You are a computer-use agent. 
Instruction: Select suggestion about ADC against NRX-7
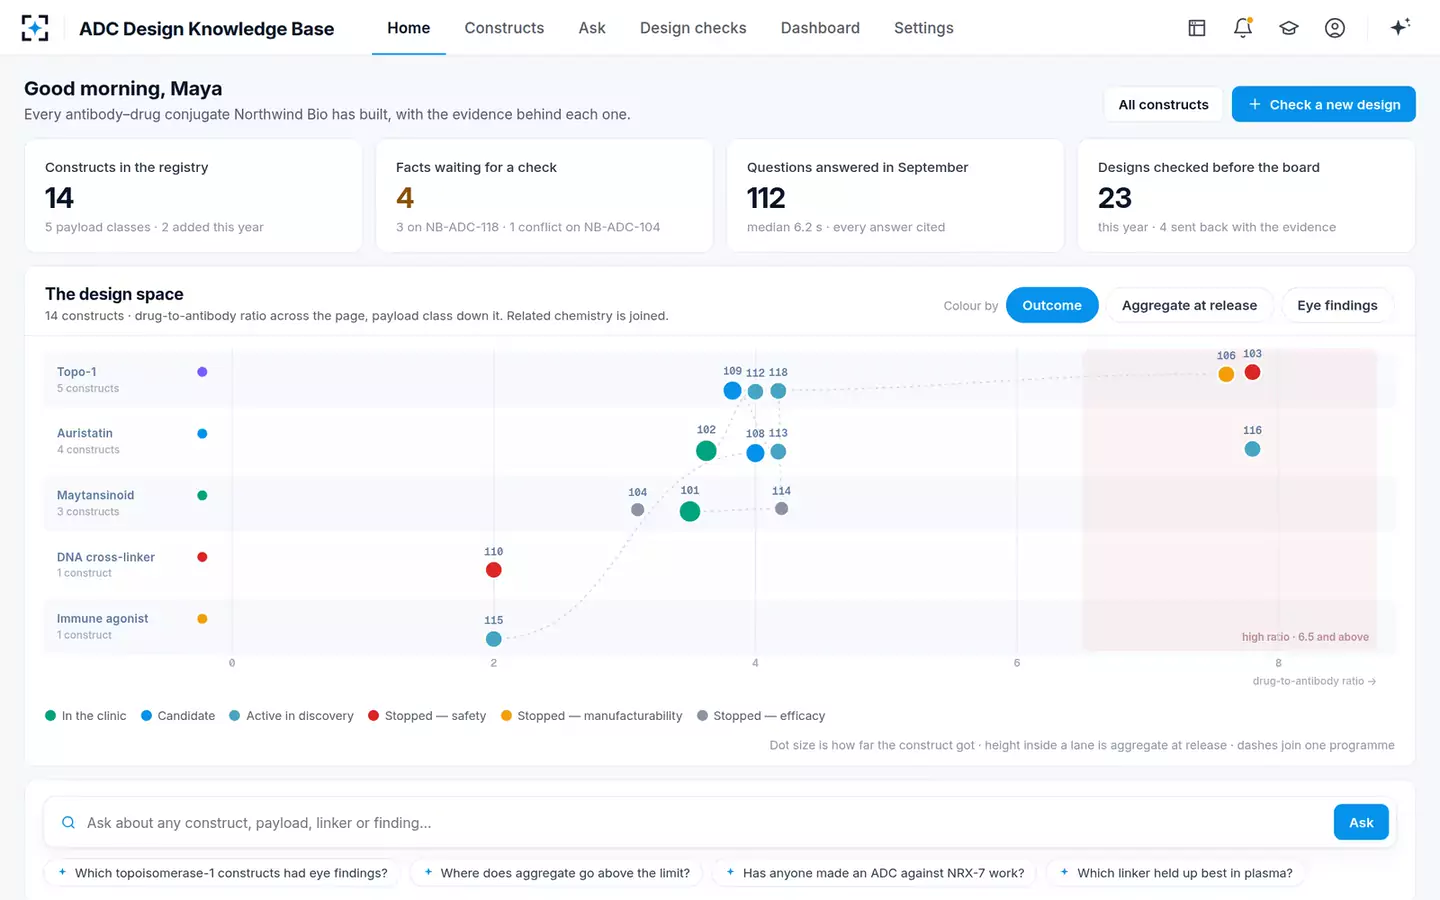[875, 873]
